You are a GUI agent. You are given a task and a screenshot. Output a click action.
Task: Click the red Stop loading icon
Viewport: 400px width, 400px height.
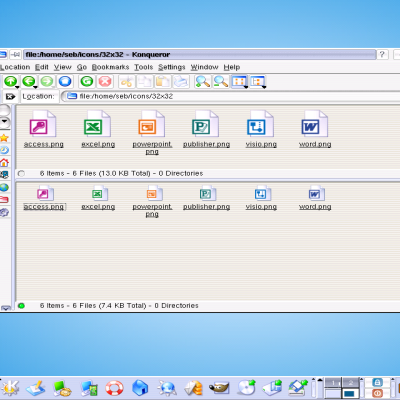[x=105, y=81]
